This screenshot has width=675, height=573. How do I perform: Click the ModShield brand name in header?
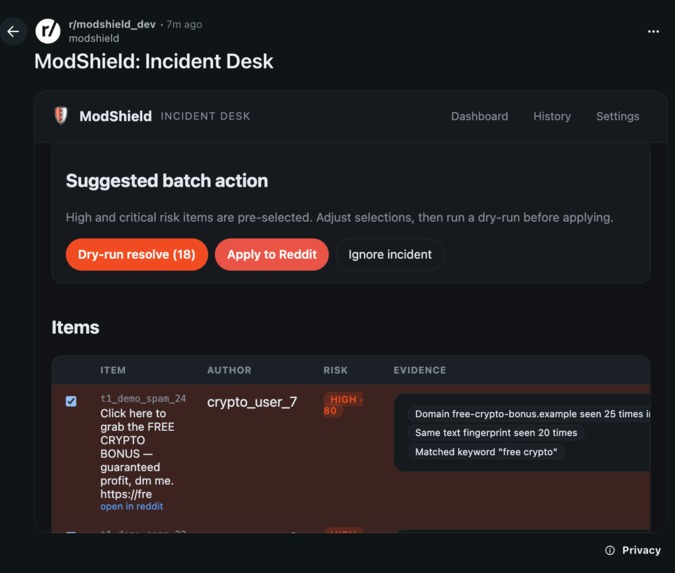tap(115, 116)
